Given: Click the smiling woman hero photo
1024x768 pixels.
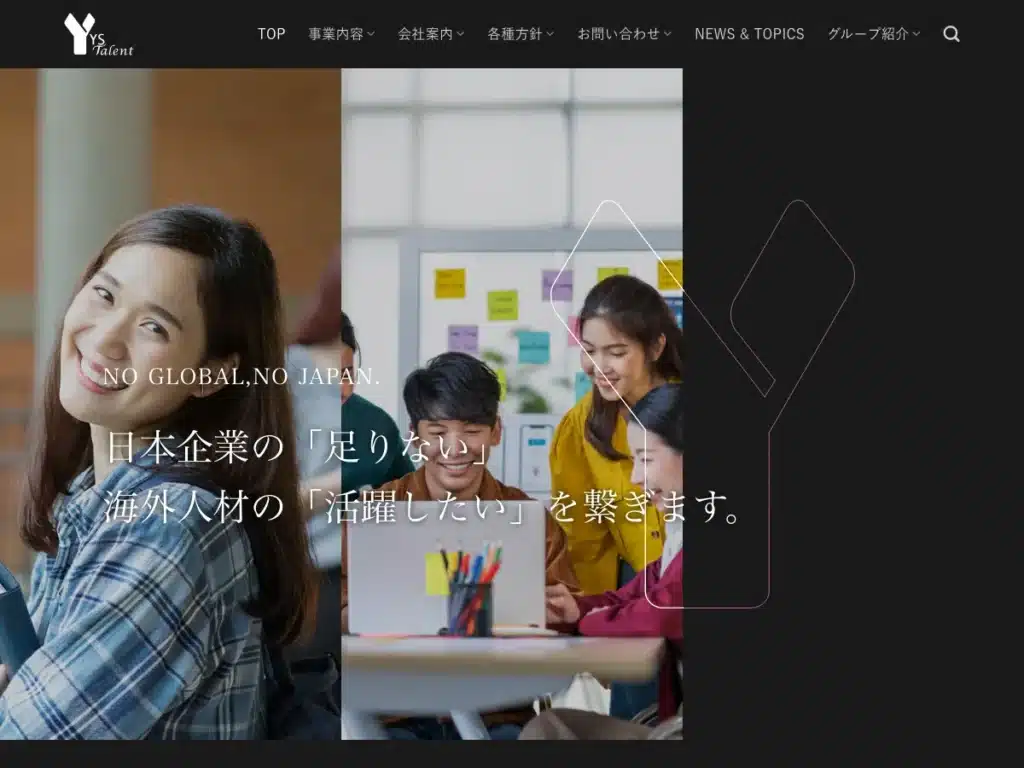Looking at the screenshot, I should tap(170, 404).
